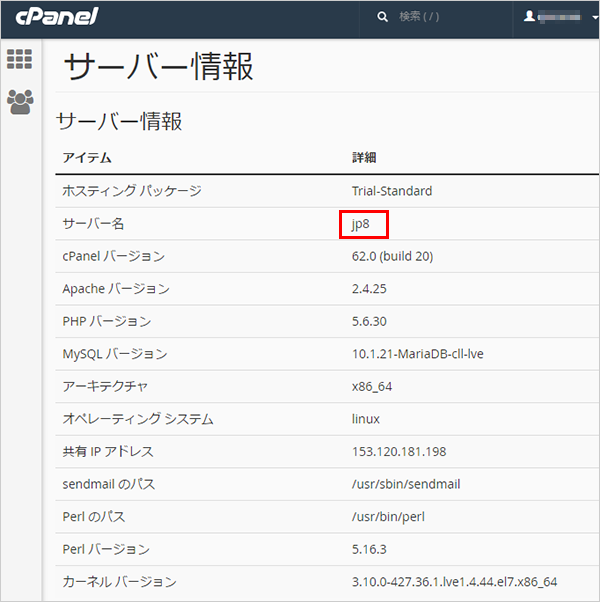600x602 pixels.
Task: Expand the user menu dropdown caret
Action: (x=594, y=18)
